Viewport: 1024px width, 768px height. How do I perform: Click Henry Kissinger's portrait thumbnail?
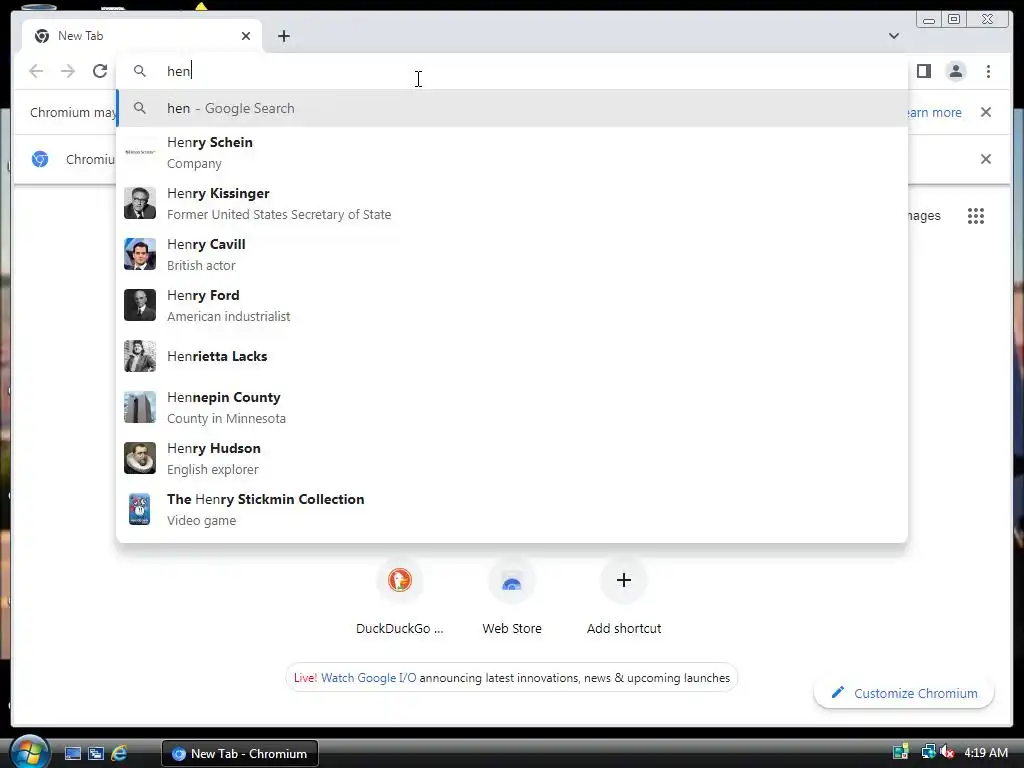[140, 203]
